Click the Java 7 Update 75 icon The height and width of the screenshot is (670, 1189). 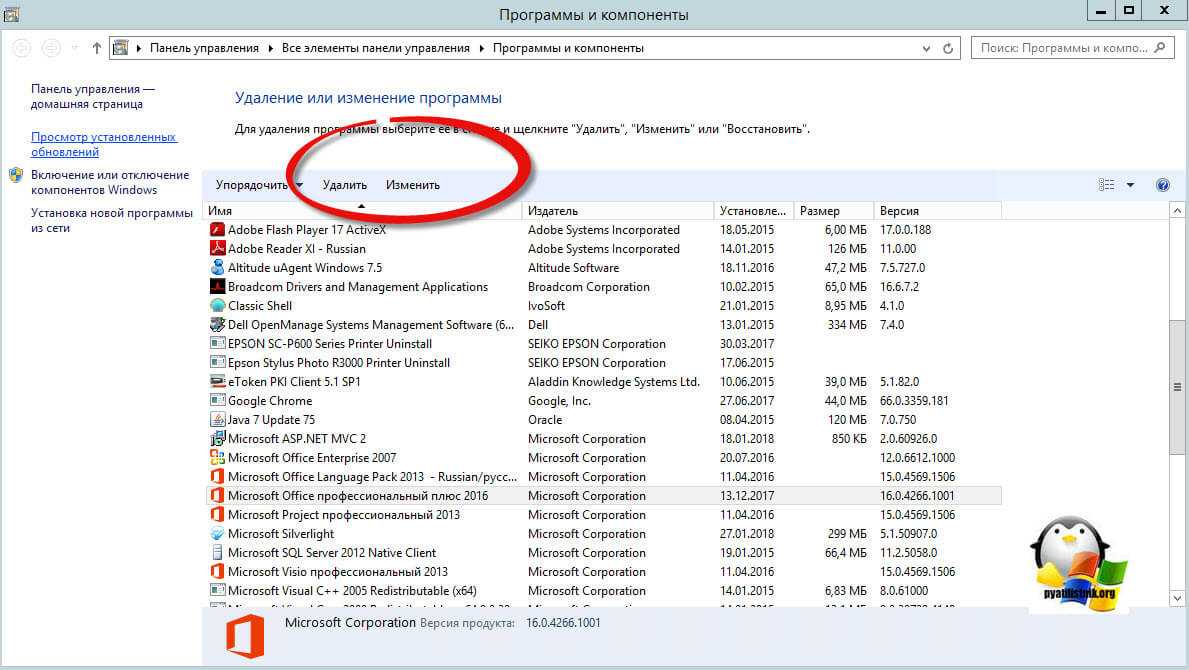[217, 420]
